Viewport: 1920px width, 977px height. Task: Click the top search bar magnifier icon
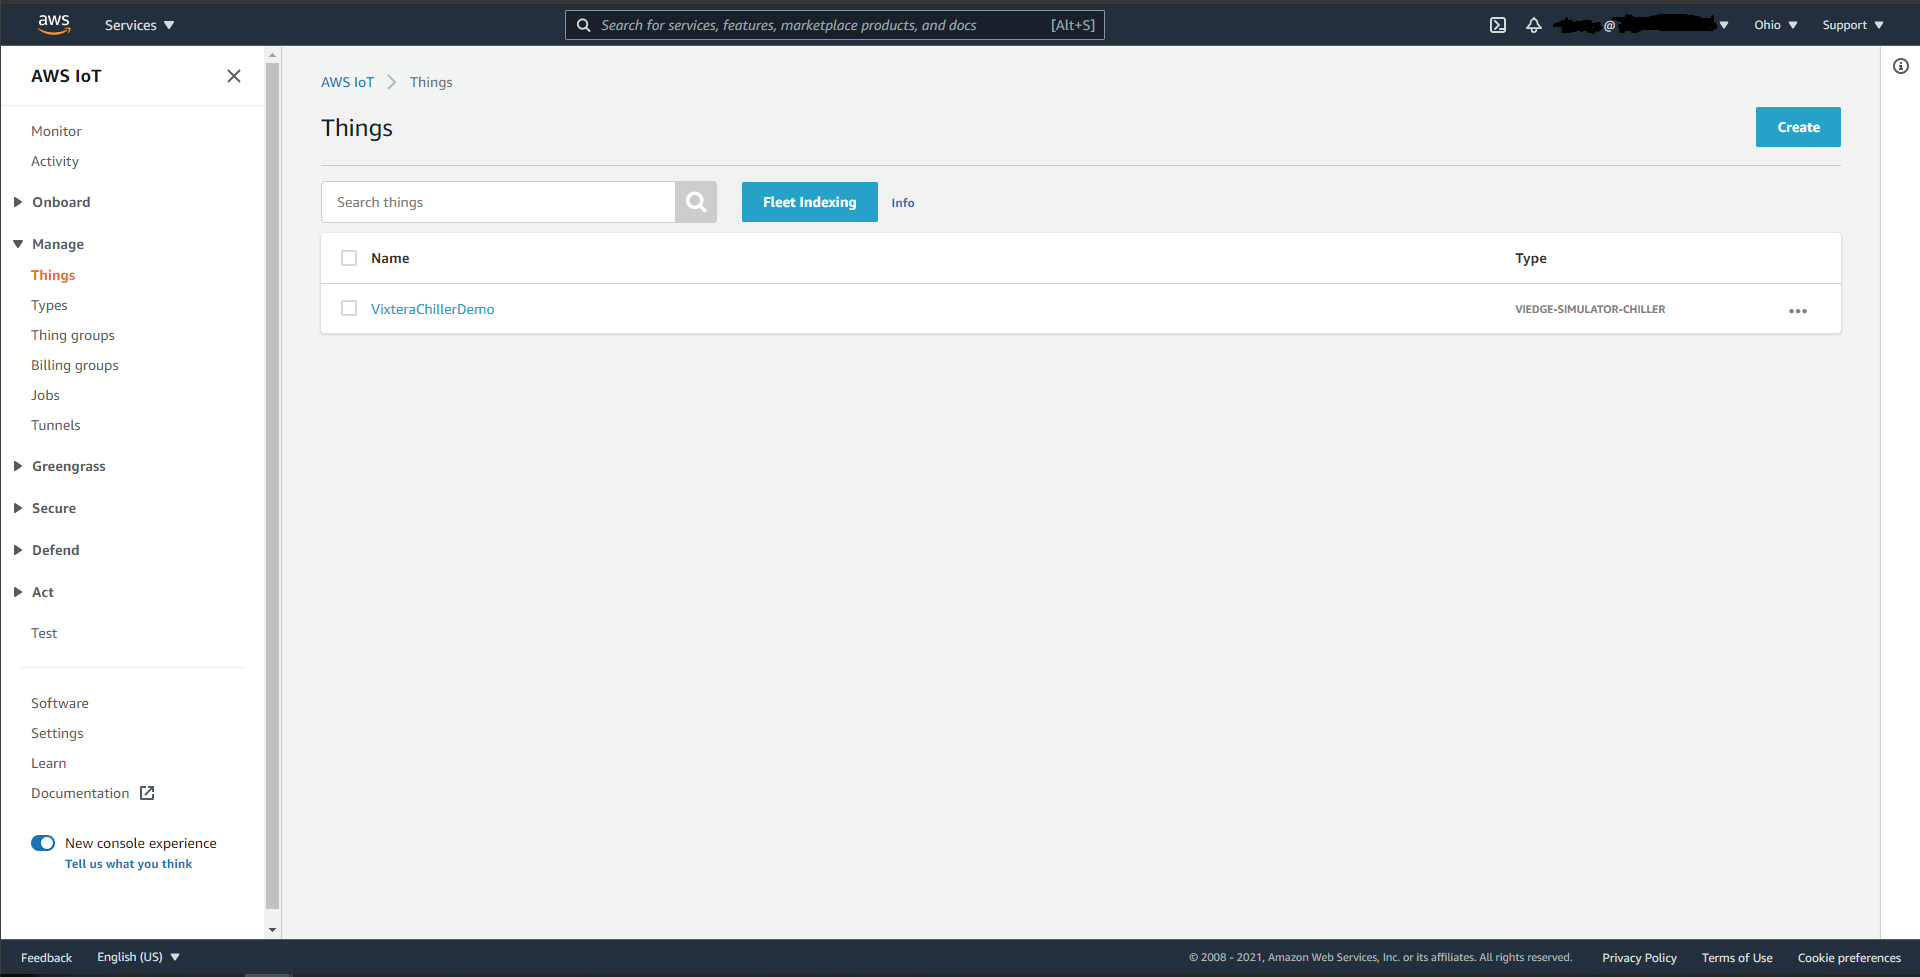click(x=583, y=25)
